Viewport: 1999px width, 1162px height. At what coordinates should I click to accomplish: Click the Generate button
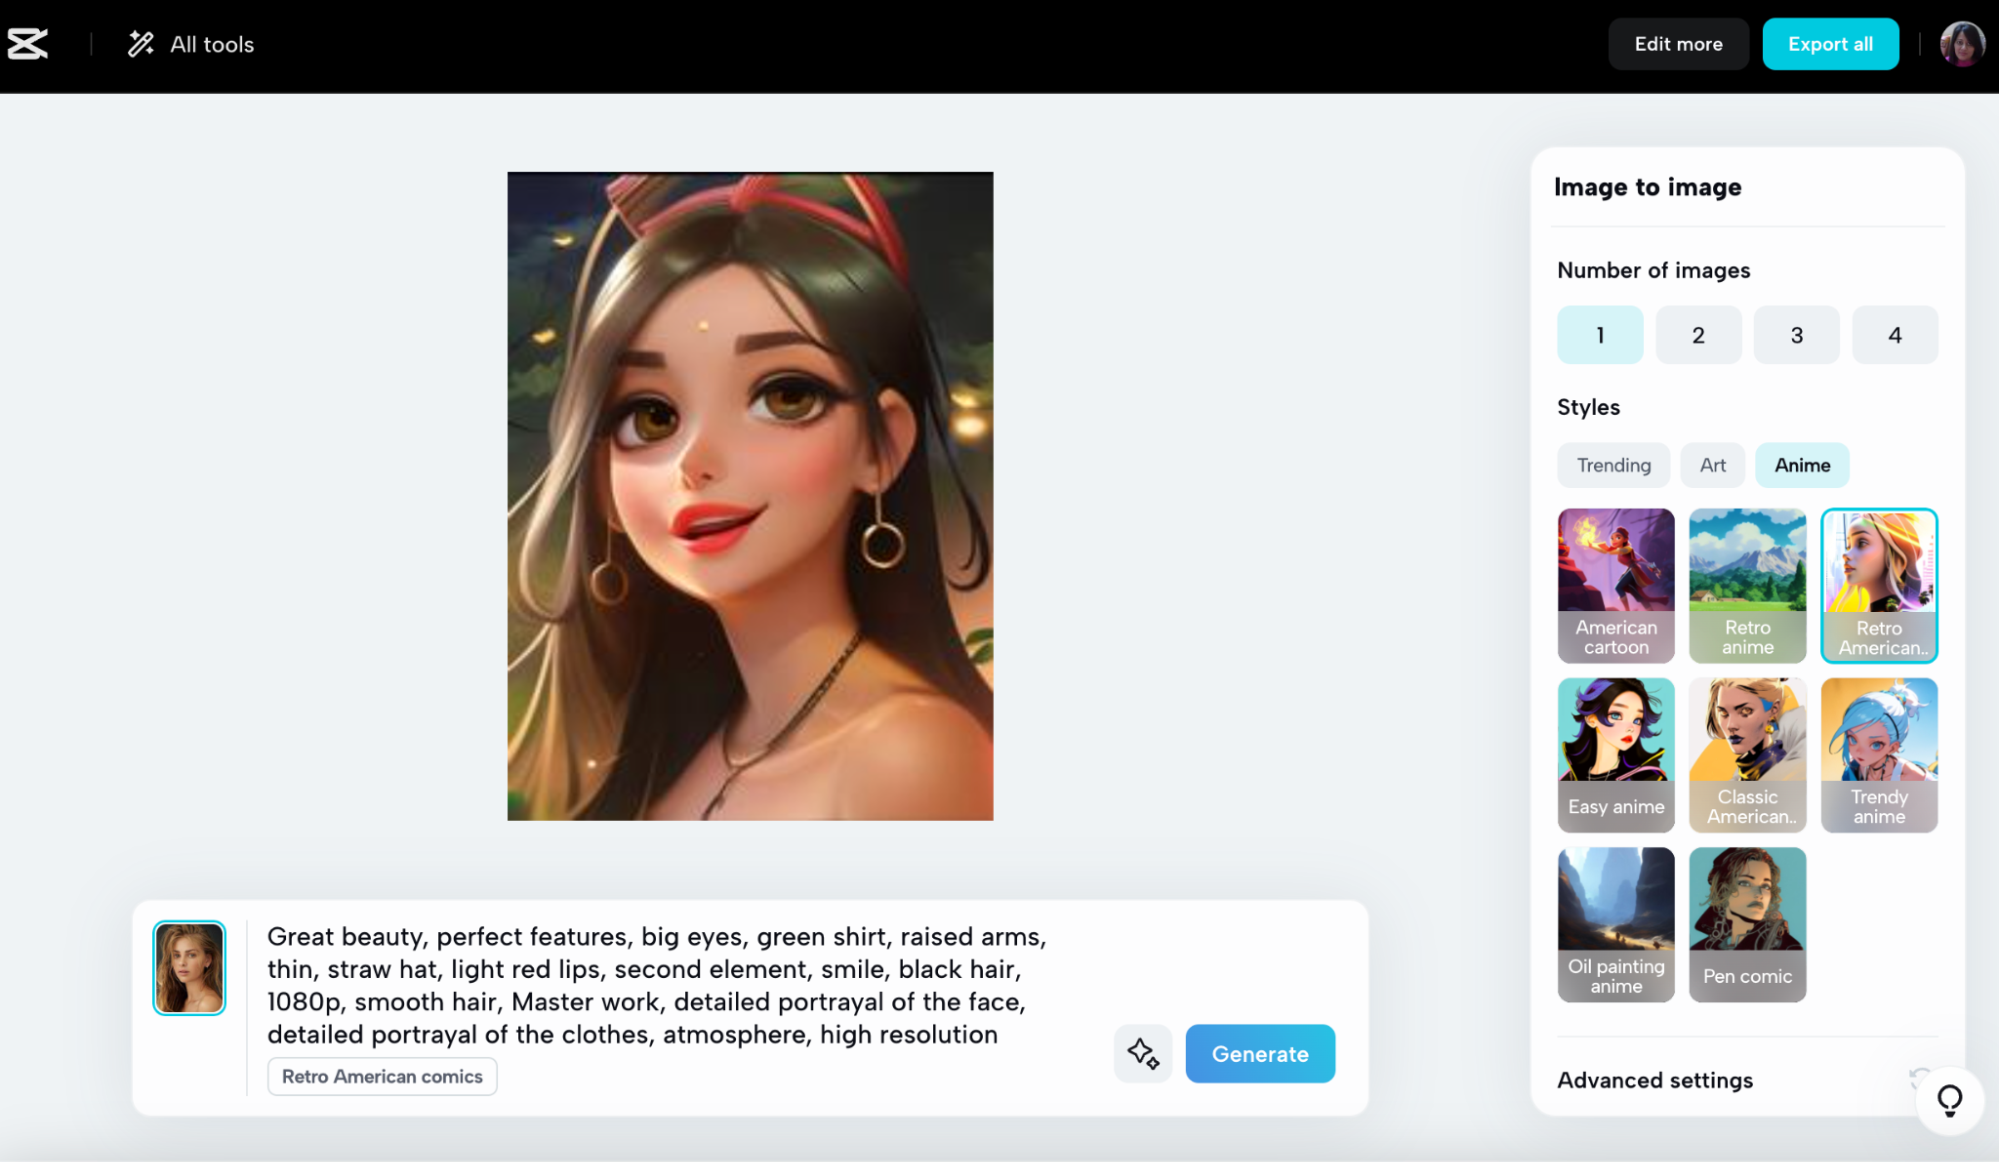coord(1259,1053)
